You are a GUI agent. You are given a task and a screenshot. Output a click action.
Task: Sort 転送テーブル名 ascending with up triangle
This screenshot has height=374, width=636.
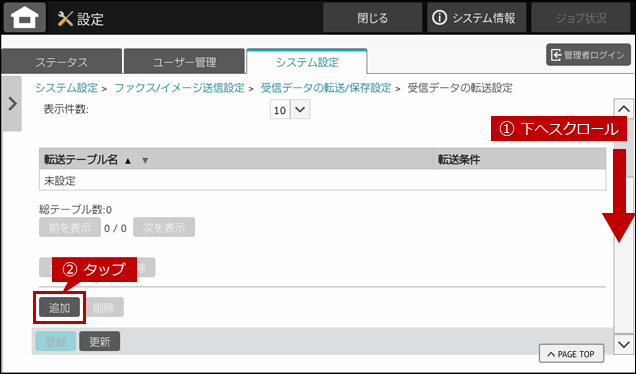tap(128, 161)
